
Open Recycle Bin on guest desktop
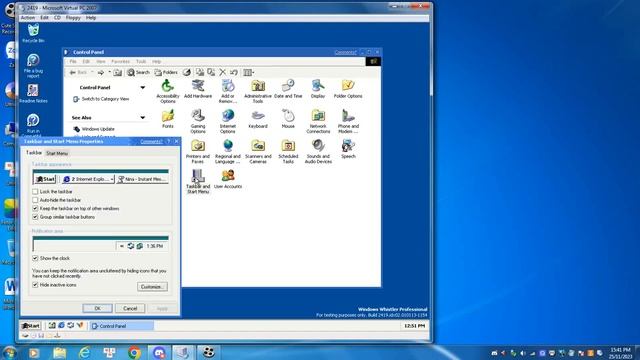pyautogui.click(x=33, y=33)
